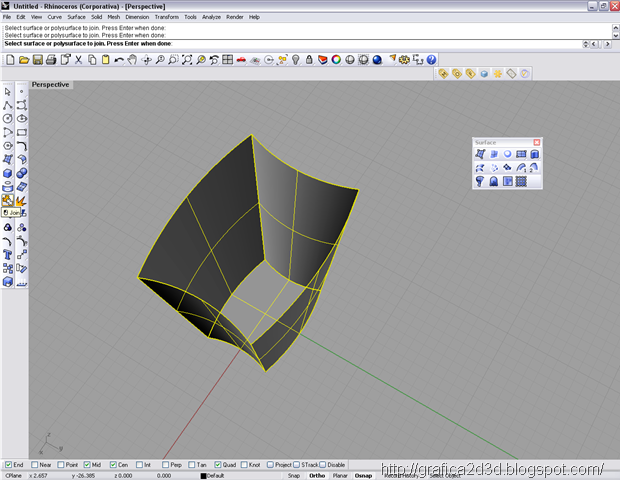Select the Text tool T icon
Screen dimensions: 620x480
pos(8,255)
